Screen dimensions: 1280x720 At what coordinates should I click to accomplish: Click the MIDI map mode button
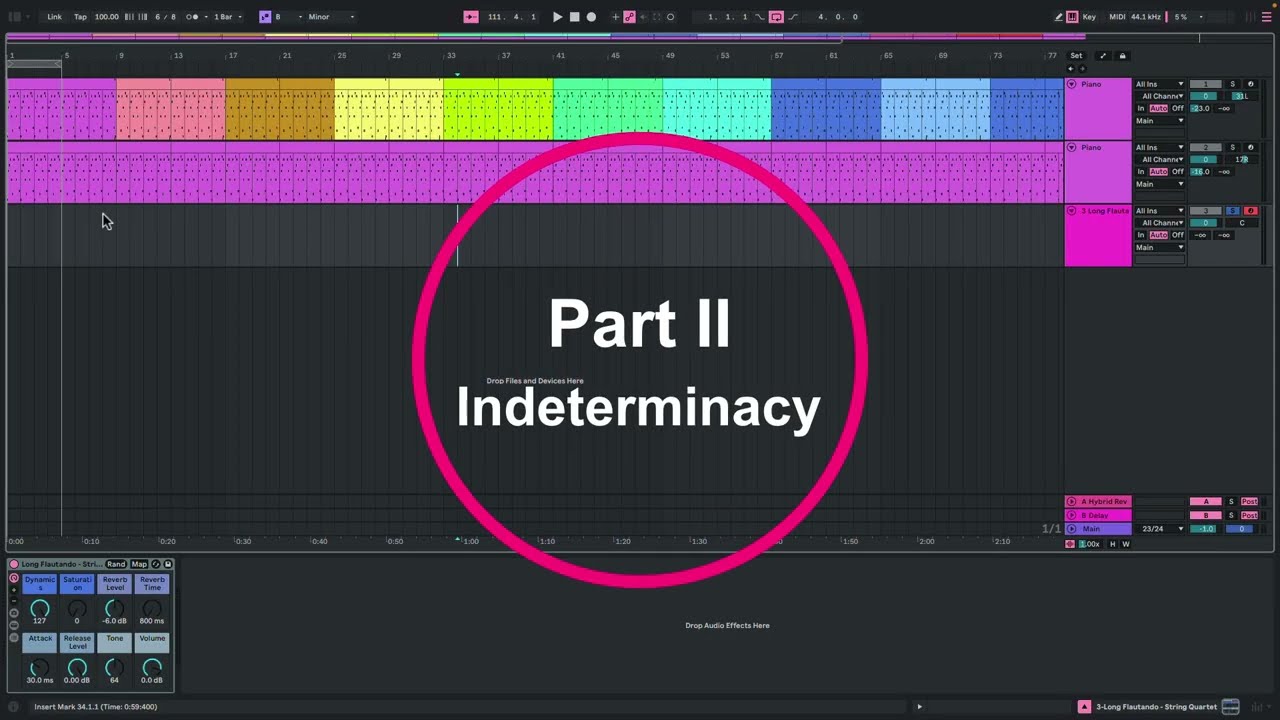[x=1117, y=17]
